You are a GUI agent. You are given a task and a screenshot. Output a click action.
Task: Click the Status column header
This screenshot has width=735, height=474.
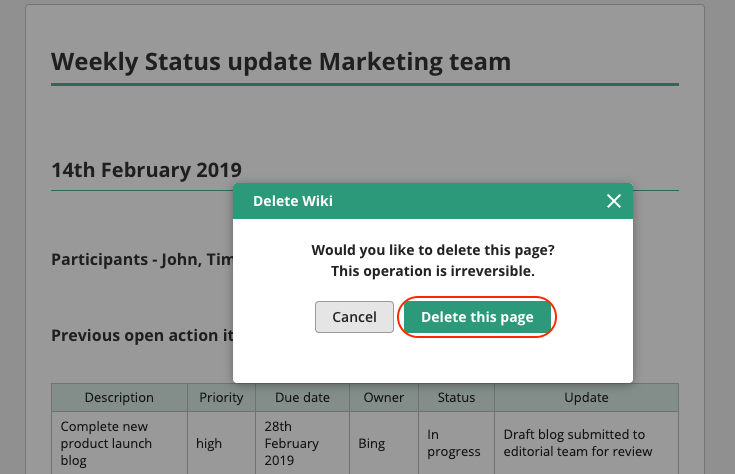click(x=456, y=397)
